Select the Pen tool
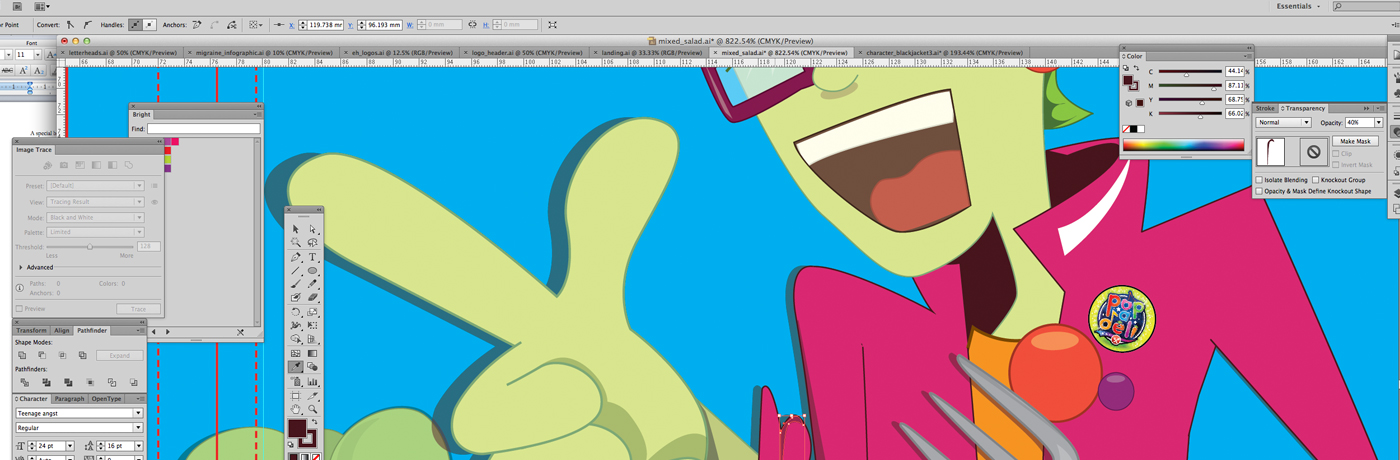 [296, 257]
